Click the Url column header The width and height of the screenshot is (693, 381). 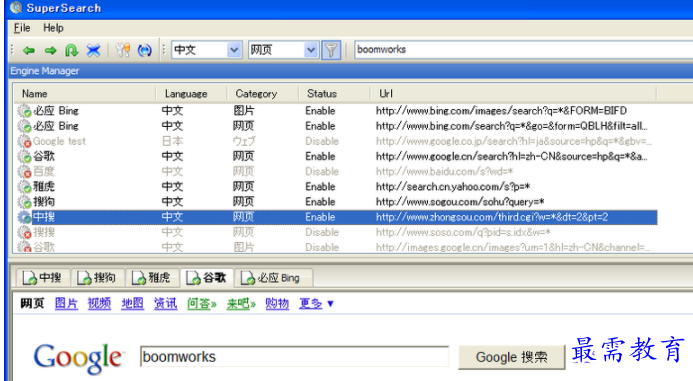tap(513, 94)
